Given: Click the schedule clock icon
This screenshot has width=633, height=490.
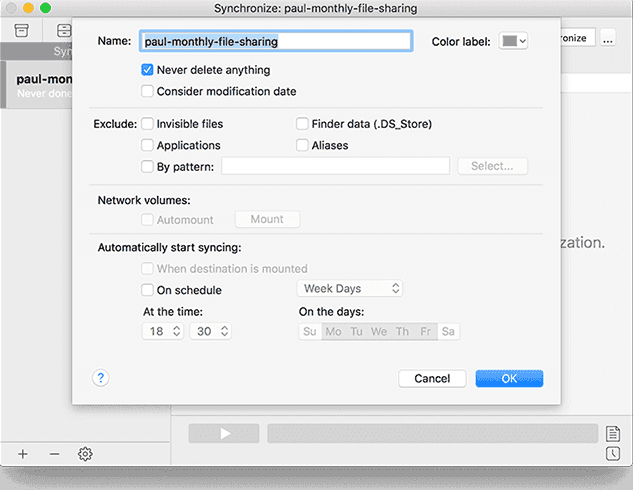Looking at the screenshot, I should coord(612,454).
